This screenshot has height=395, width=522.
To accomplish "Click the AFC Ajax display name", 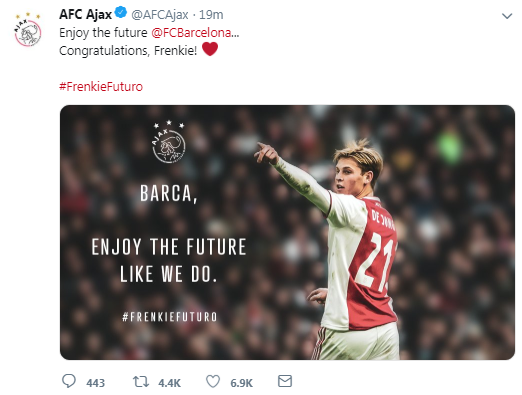I will point(85,14).
